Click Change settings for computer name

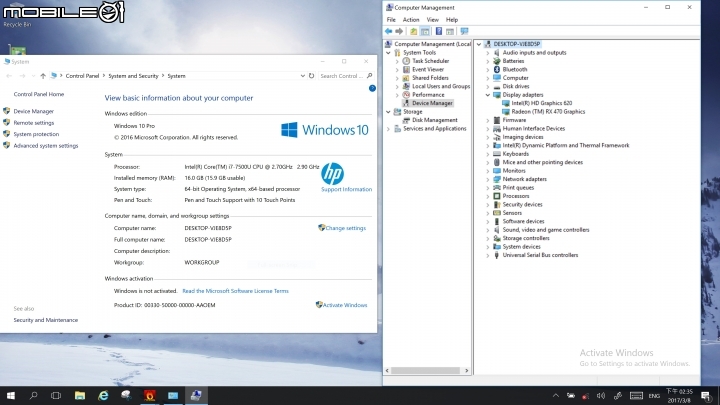point(345,228)
